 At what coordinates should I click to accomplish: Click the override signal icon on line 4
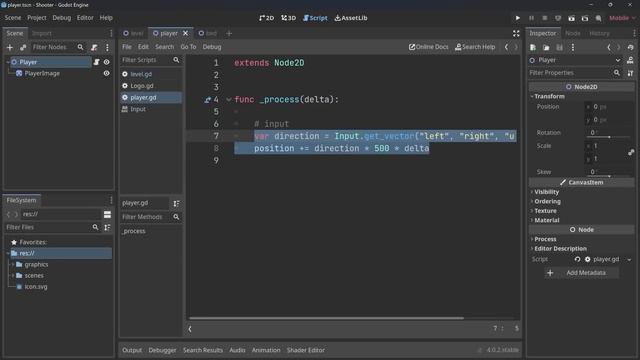(x=207, y=100)
